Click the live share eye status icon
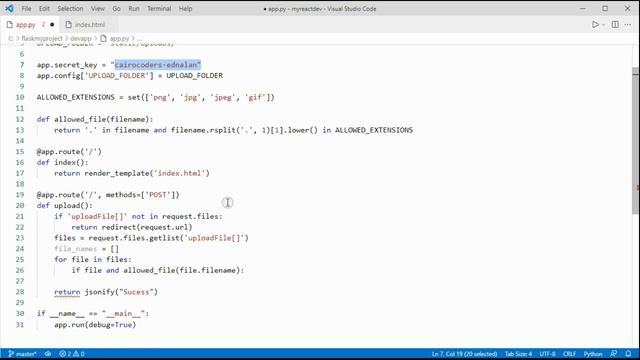This screenshot has width=640, height=360. (x=48, y=354)
